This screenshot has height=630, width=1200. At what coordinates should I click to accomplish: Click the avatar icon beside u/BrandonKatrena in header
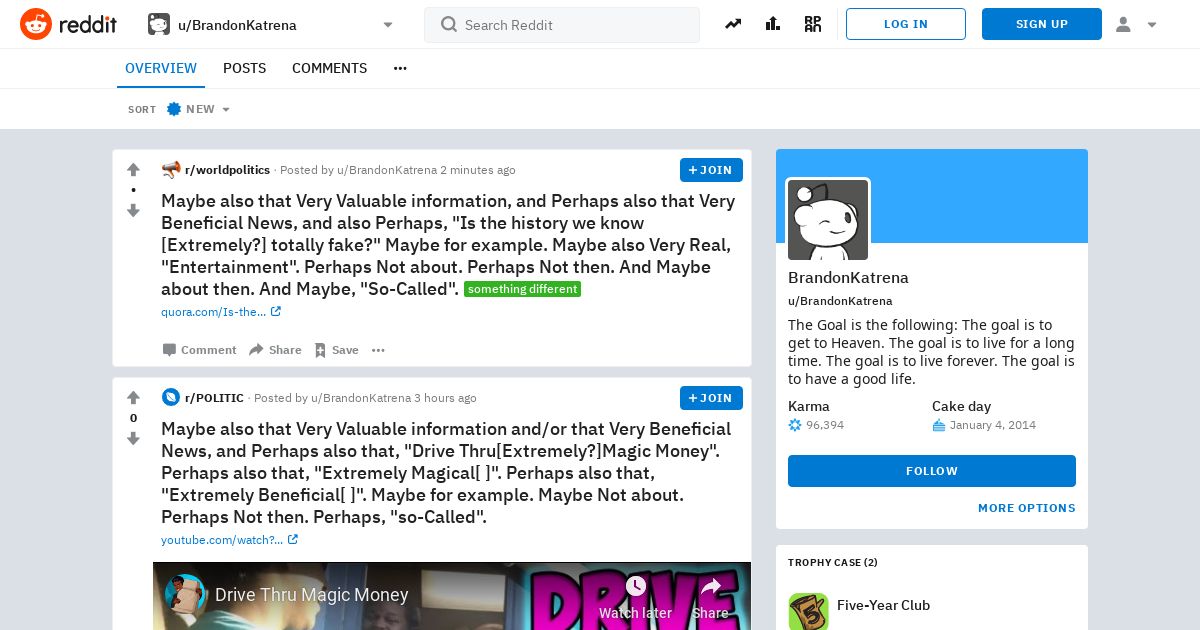point(159,24)
